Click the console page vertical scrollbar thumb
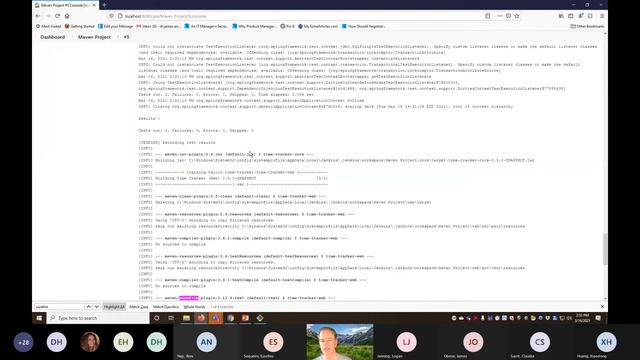 (605, 249)
